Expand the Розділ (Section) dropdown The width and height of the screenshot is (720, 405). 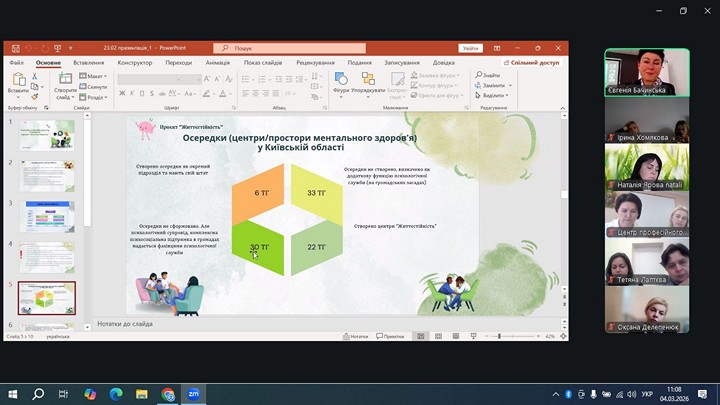96,97
